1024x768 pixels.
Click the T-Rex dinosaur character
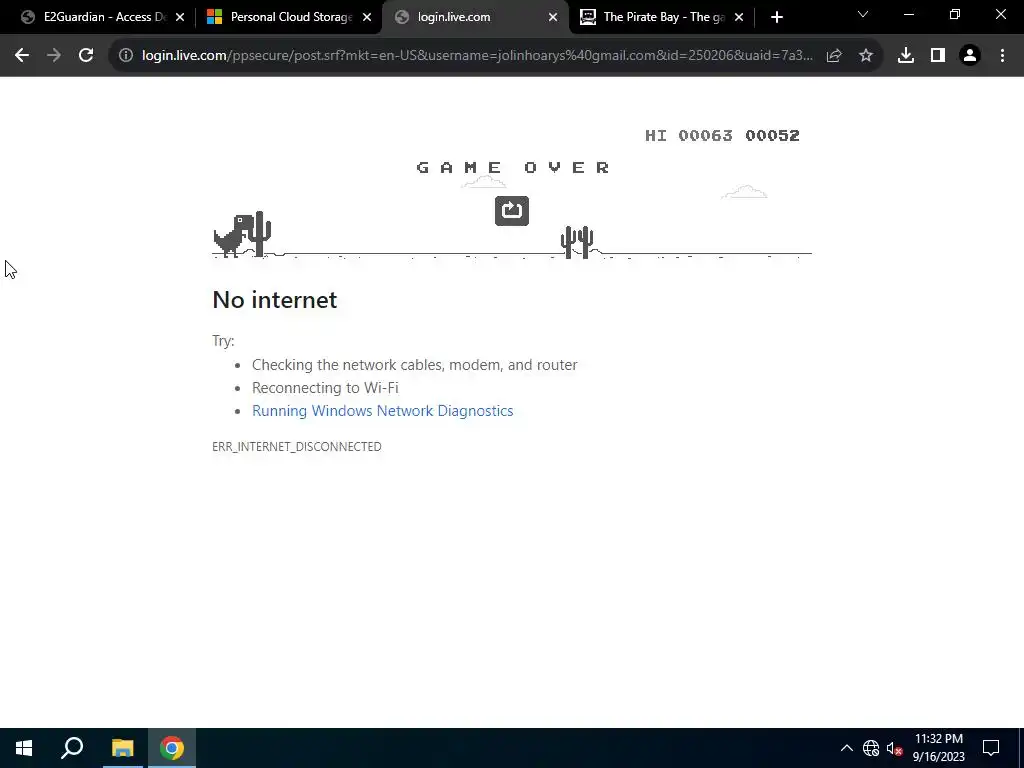pyautogui.click(x=234, y=236)
